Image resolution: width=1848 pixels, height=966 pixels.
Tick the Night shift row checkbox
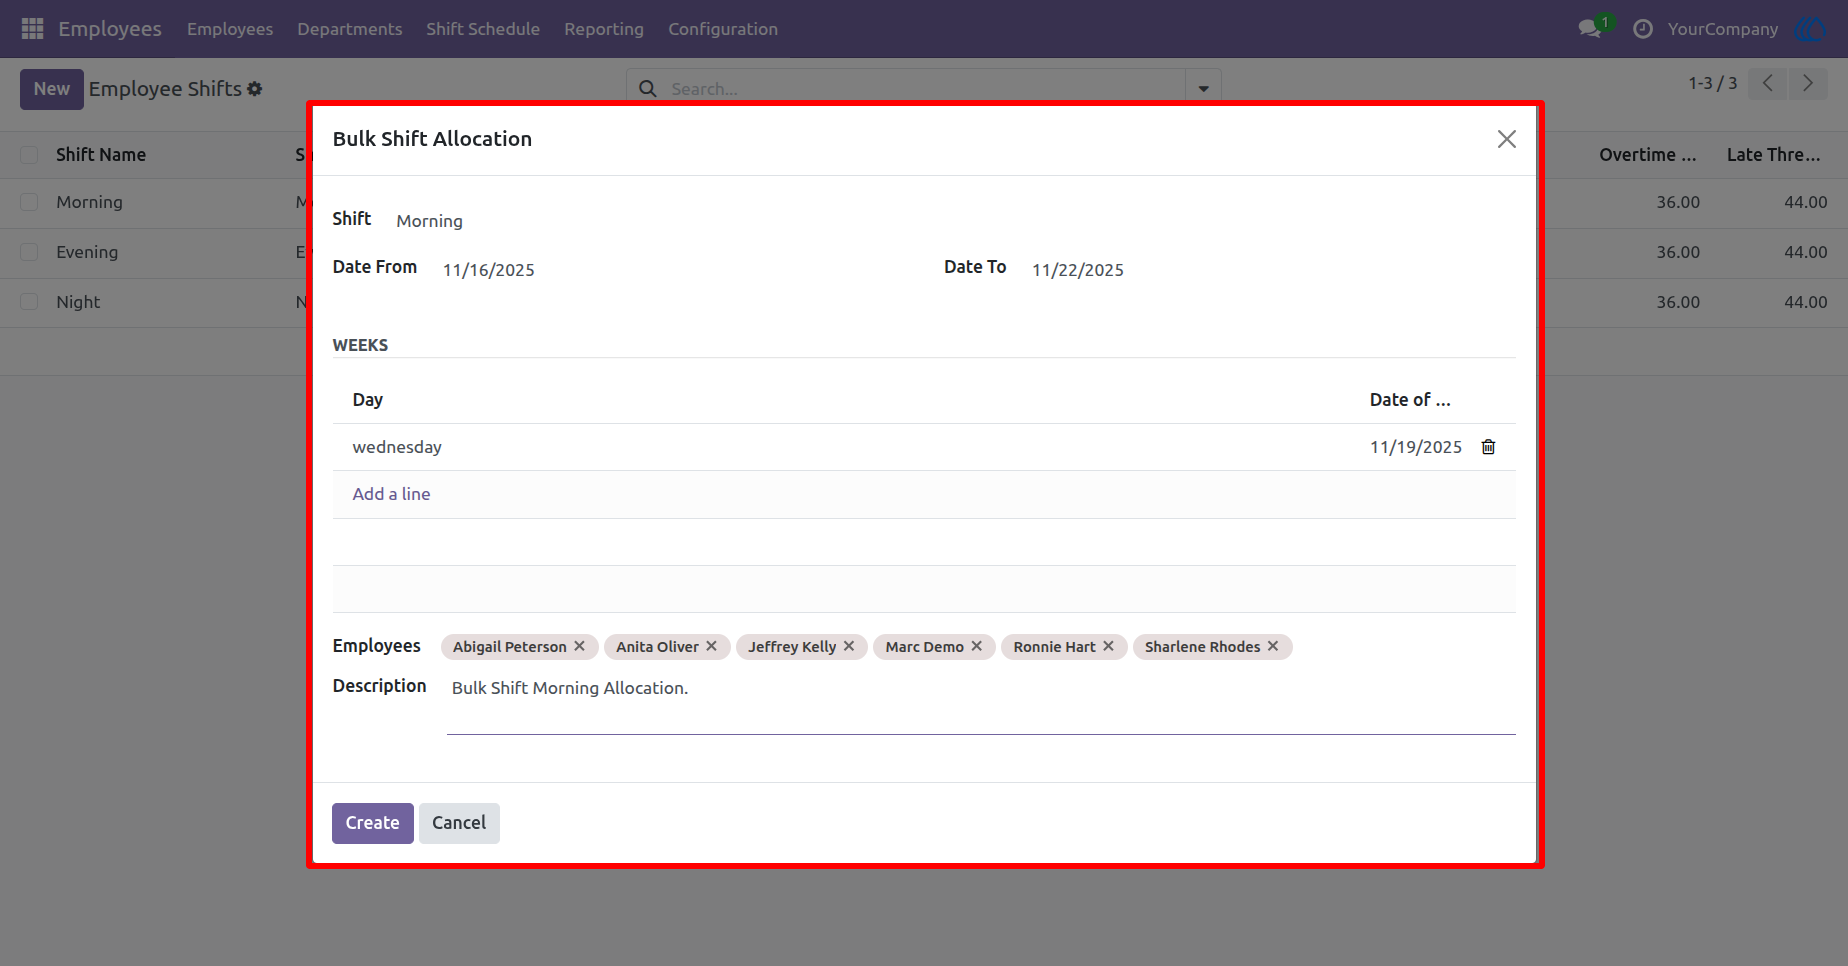click(x=29, y=302)
